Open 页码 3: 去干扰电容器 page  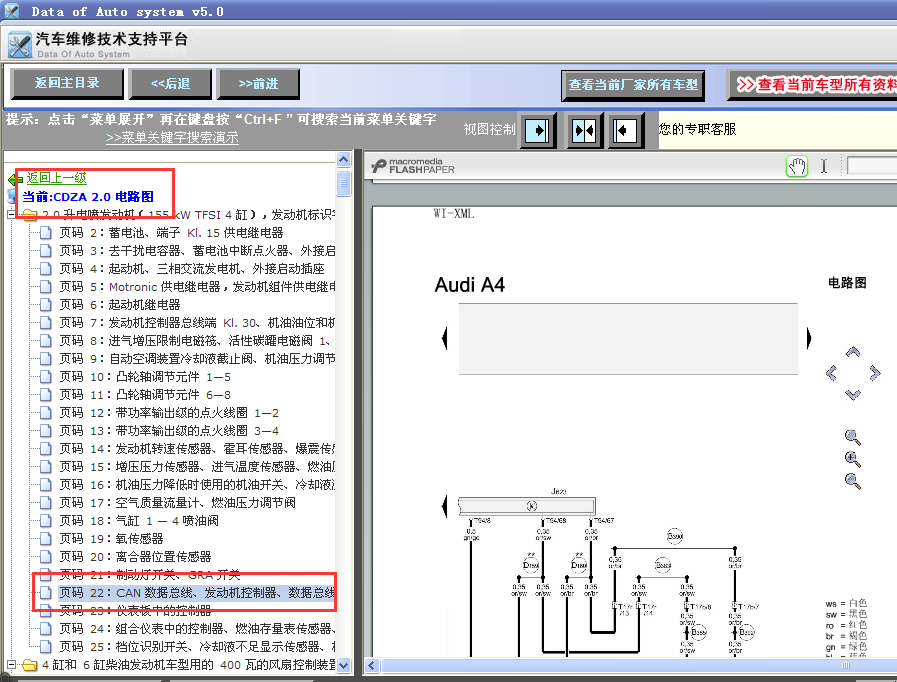197,251
